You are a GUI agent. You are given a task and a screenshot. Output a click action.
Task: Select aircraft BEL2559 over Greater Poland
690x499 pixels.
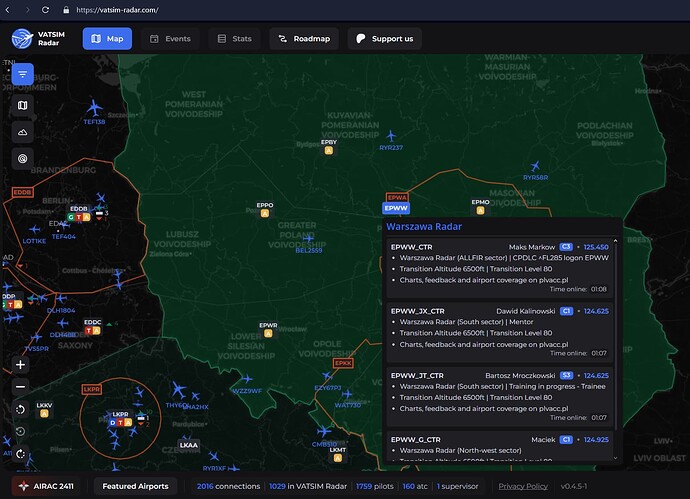[x=308, y=239]
